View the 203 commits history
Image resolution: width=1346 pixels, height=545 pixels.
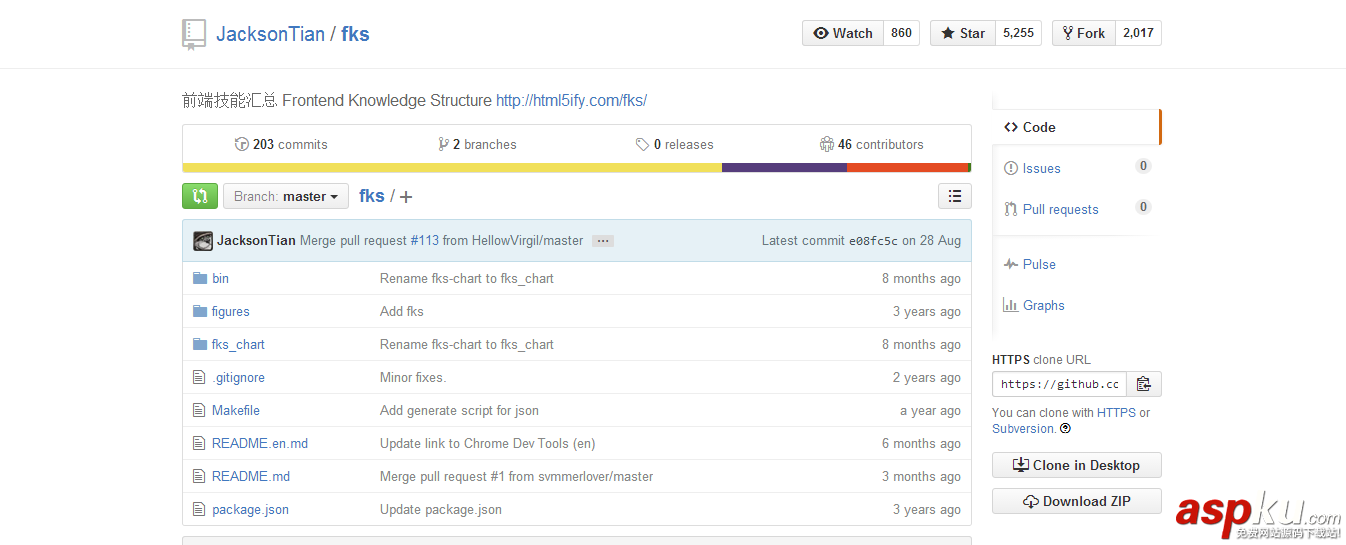coord(281,145)
